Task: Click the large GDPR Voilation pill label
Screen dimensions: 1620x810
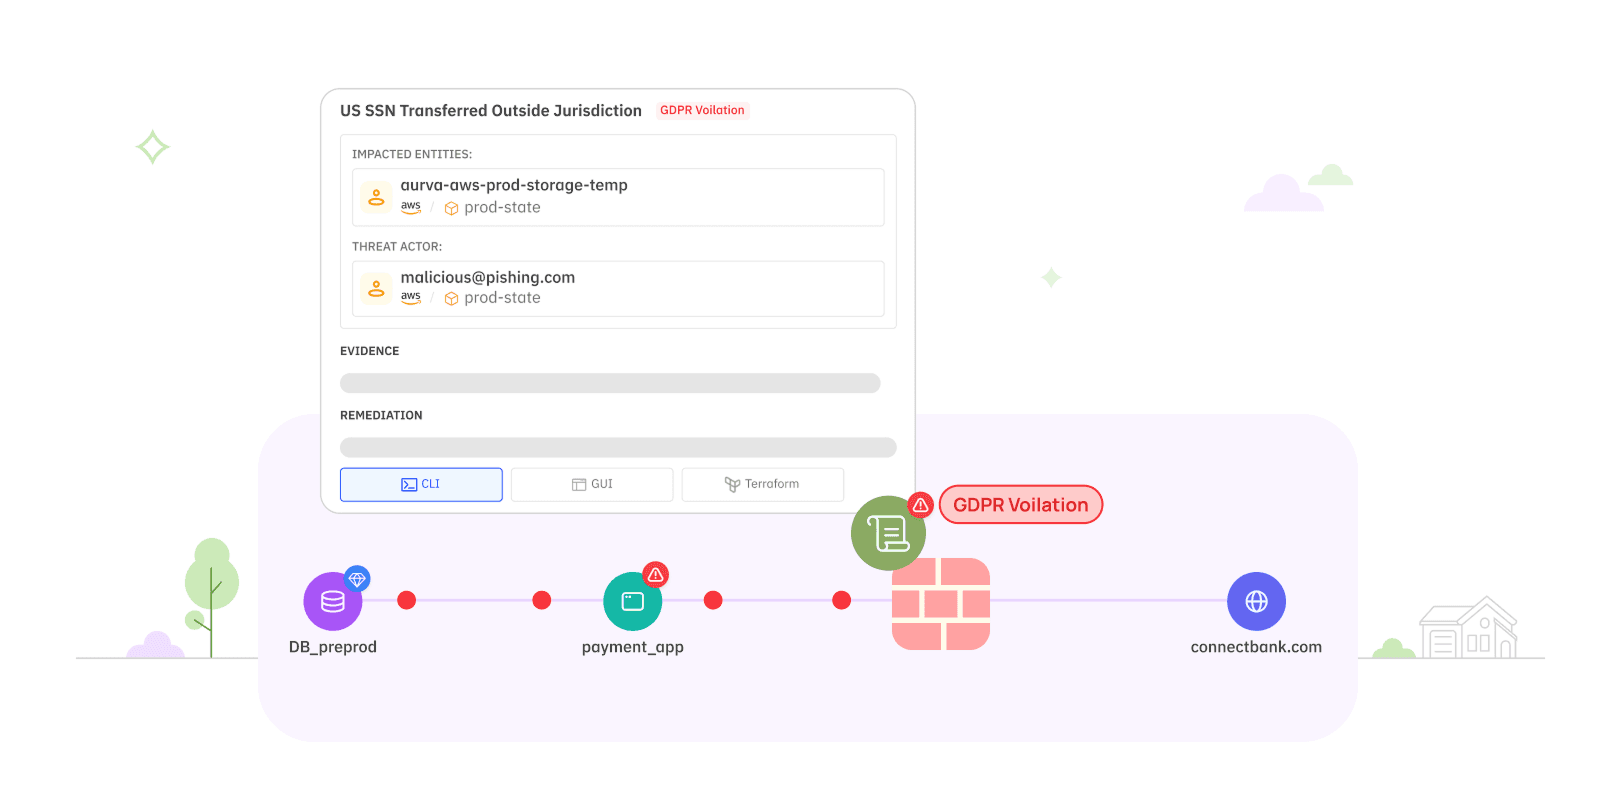Action: coord(1020,505)
